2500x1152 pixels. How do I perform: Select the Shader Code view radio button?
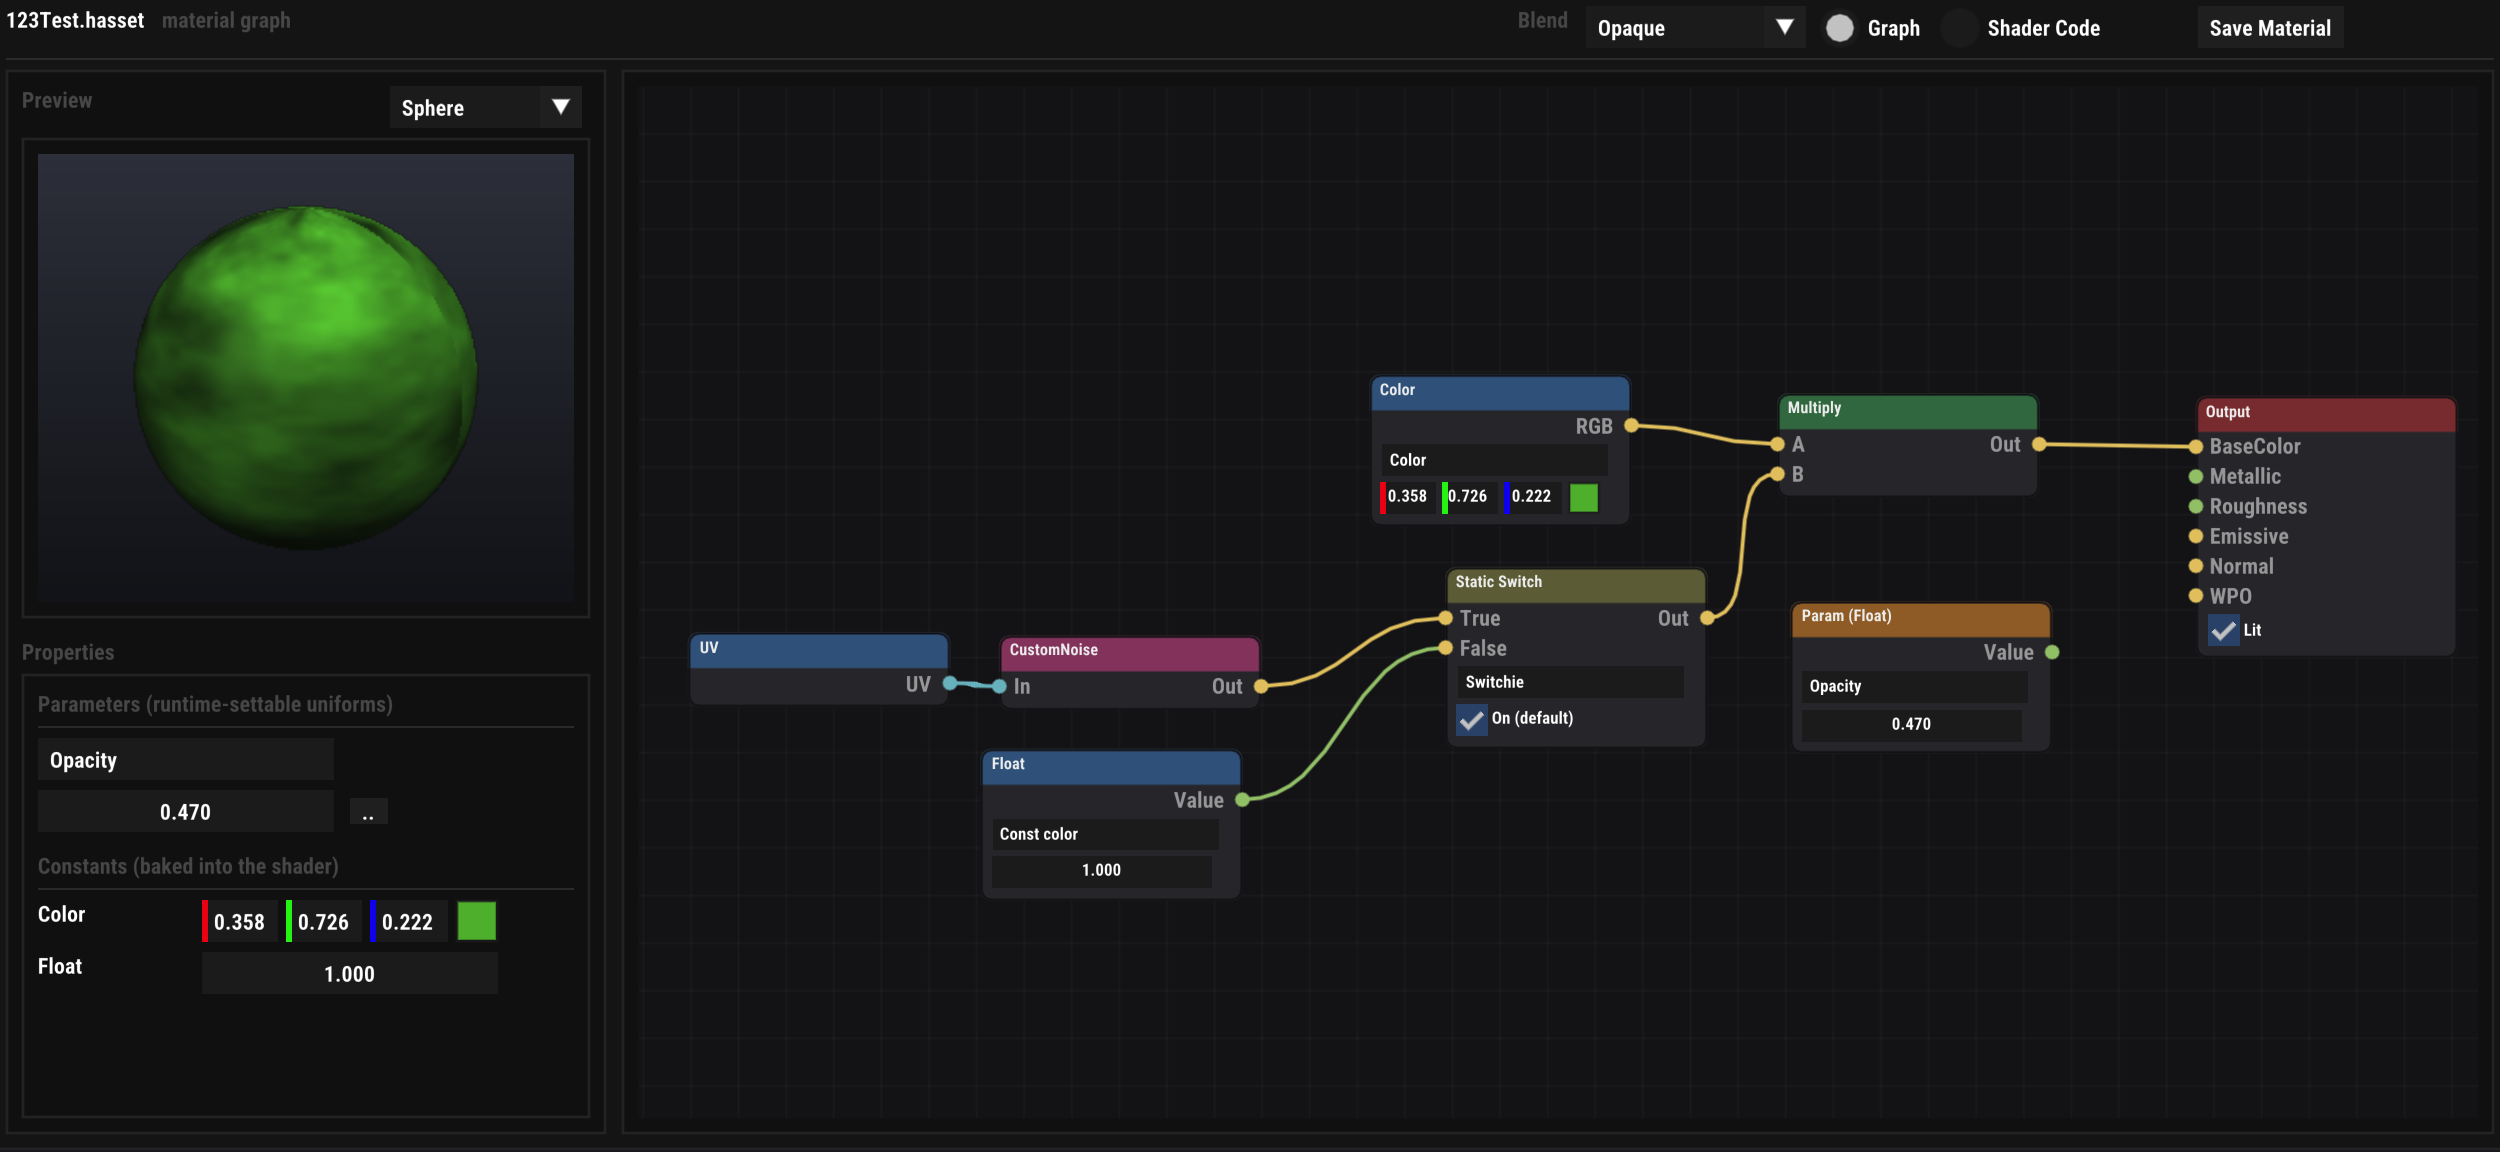tap(1959, 28)
